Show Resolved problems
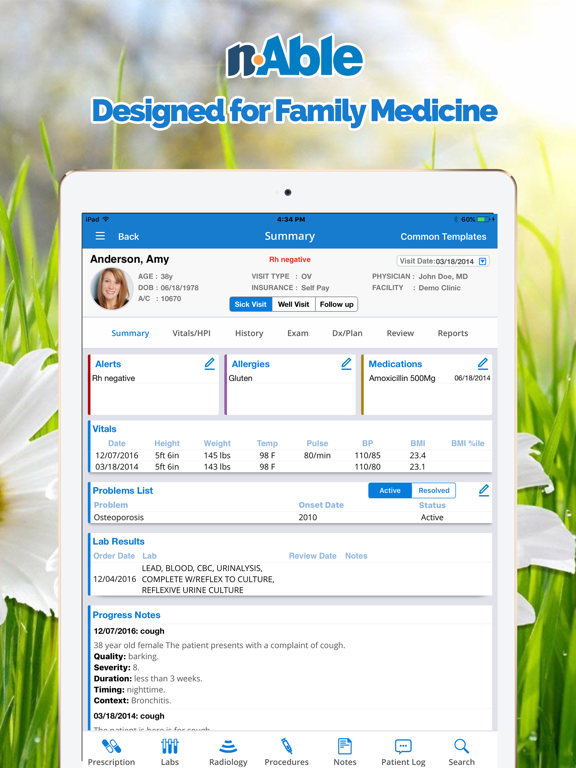Screen dimensions: 576x768 (x=434, y=490)
